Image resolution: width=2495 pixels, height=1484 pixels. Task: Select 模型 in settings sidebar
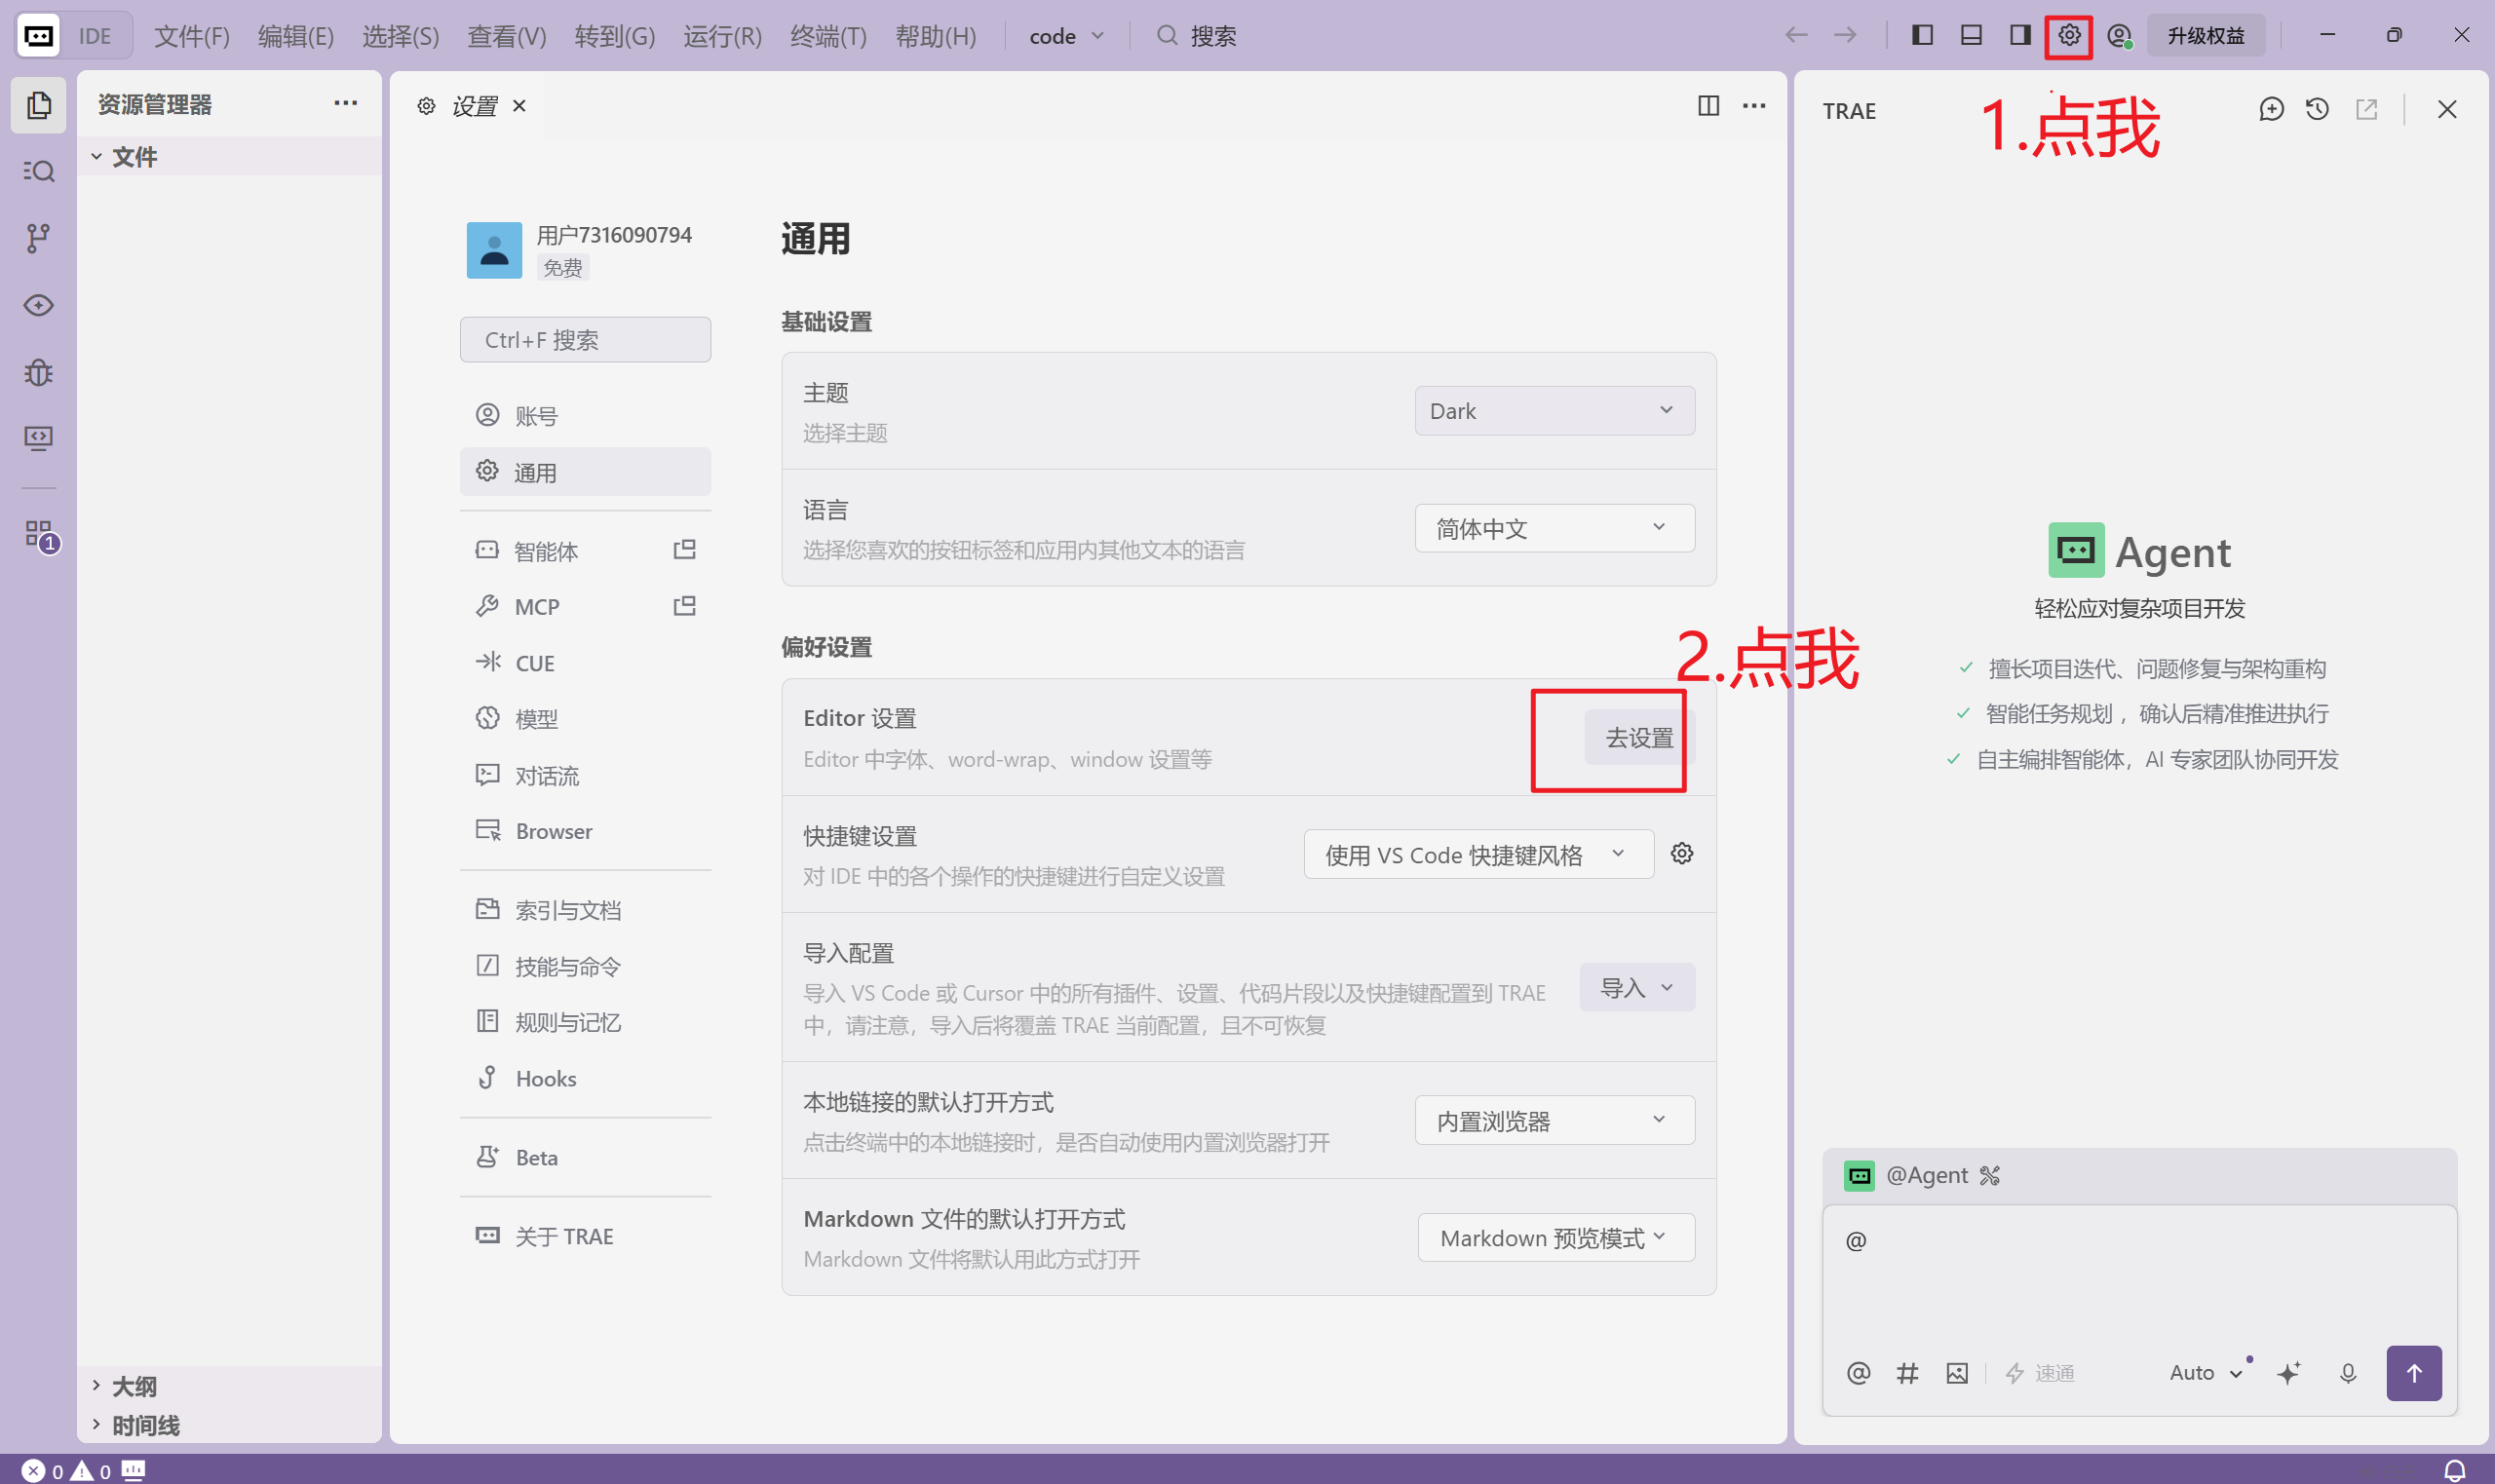coord(585,719)
